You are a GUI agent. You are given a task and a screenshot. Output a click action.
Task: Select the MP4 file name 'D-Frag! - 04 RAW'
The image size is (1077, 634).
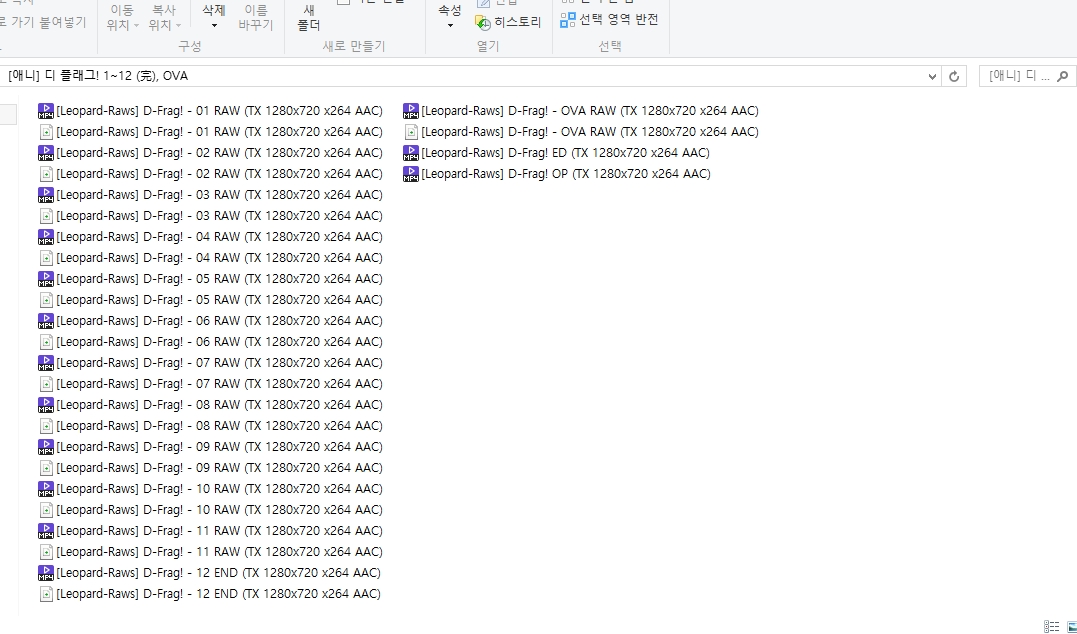click(219, 237)
